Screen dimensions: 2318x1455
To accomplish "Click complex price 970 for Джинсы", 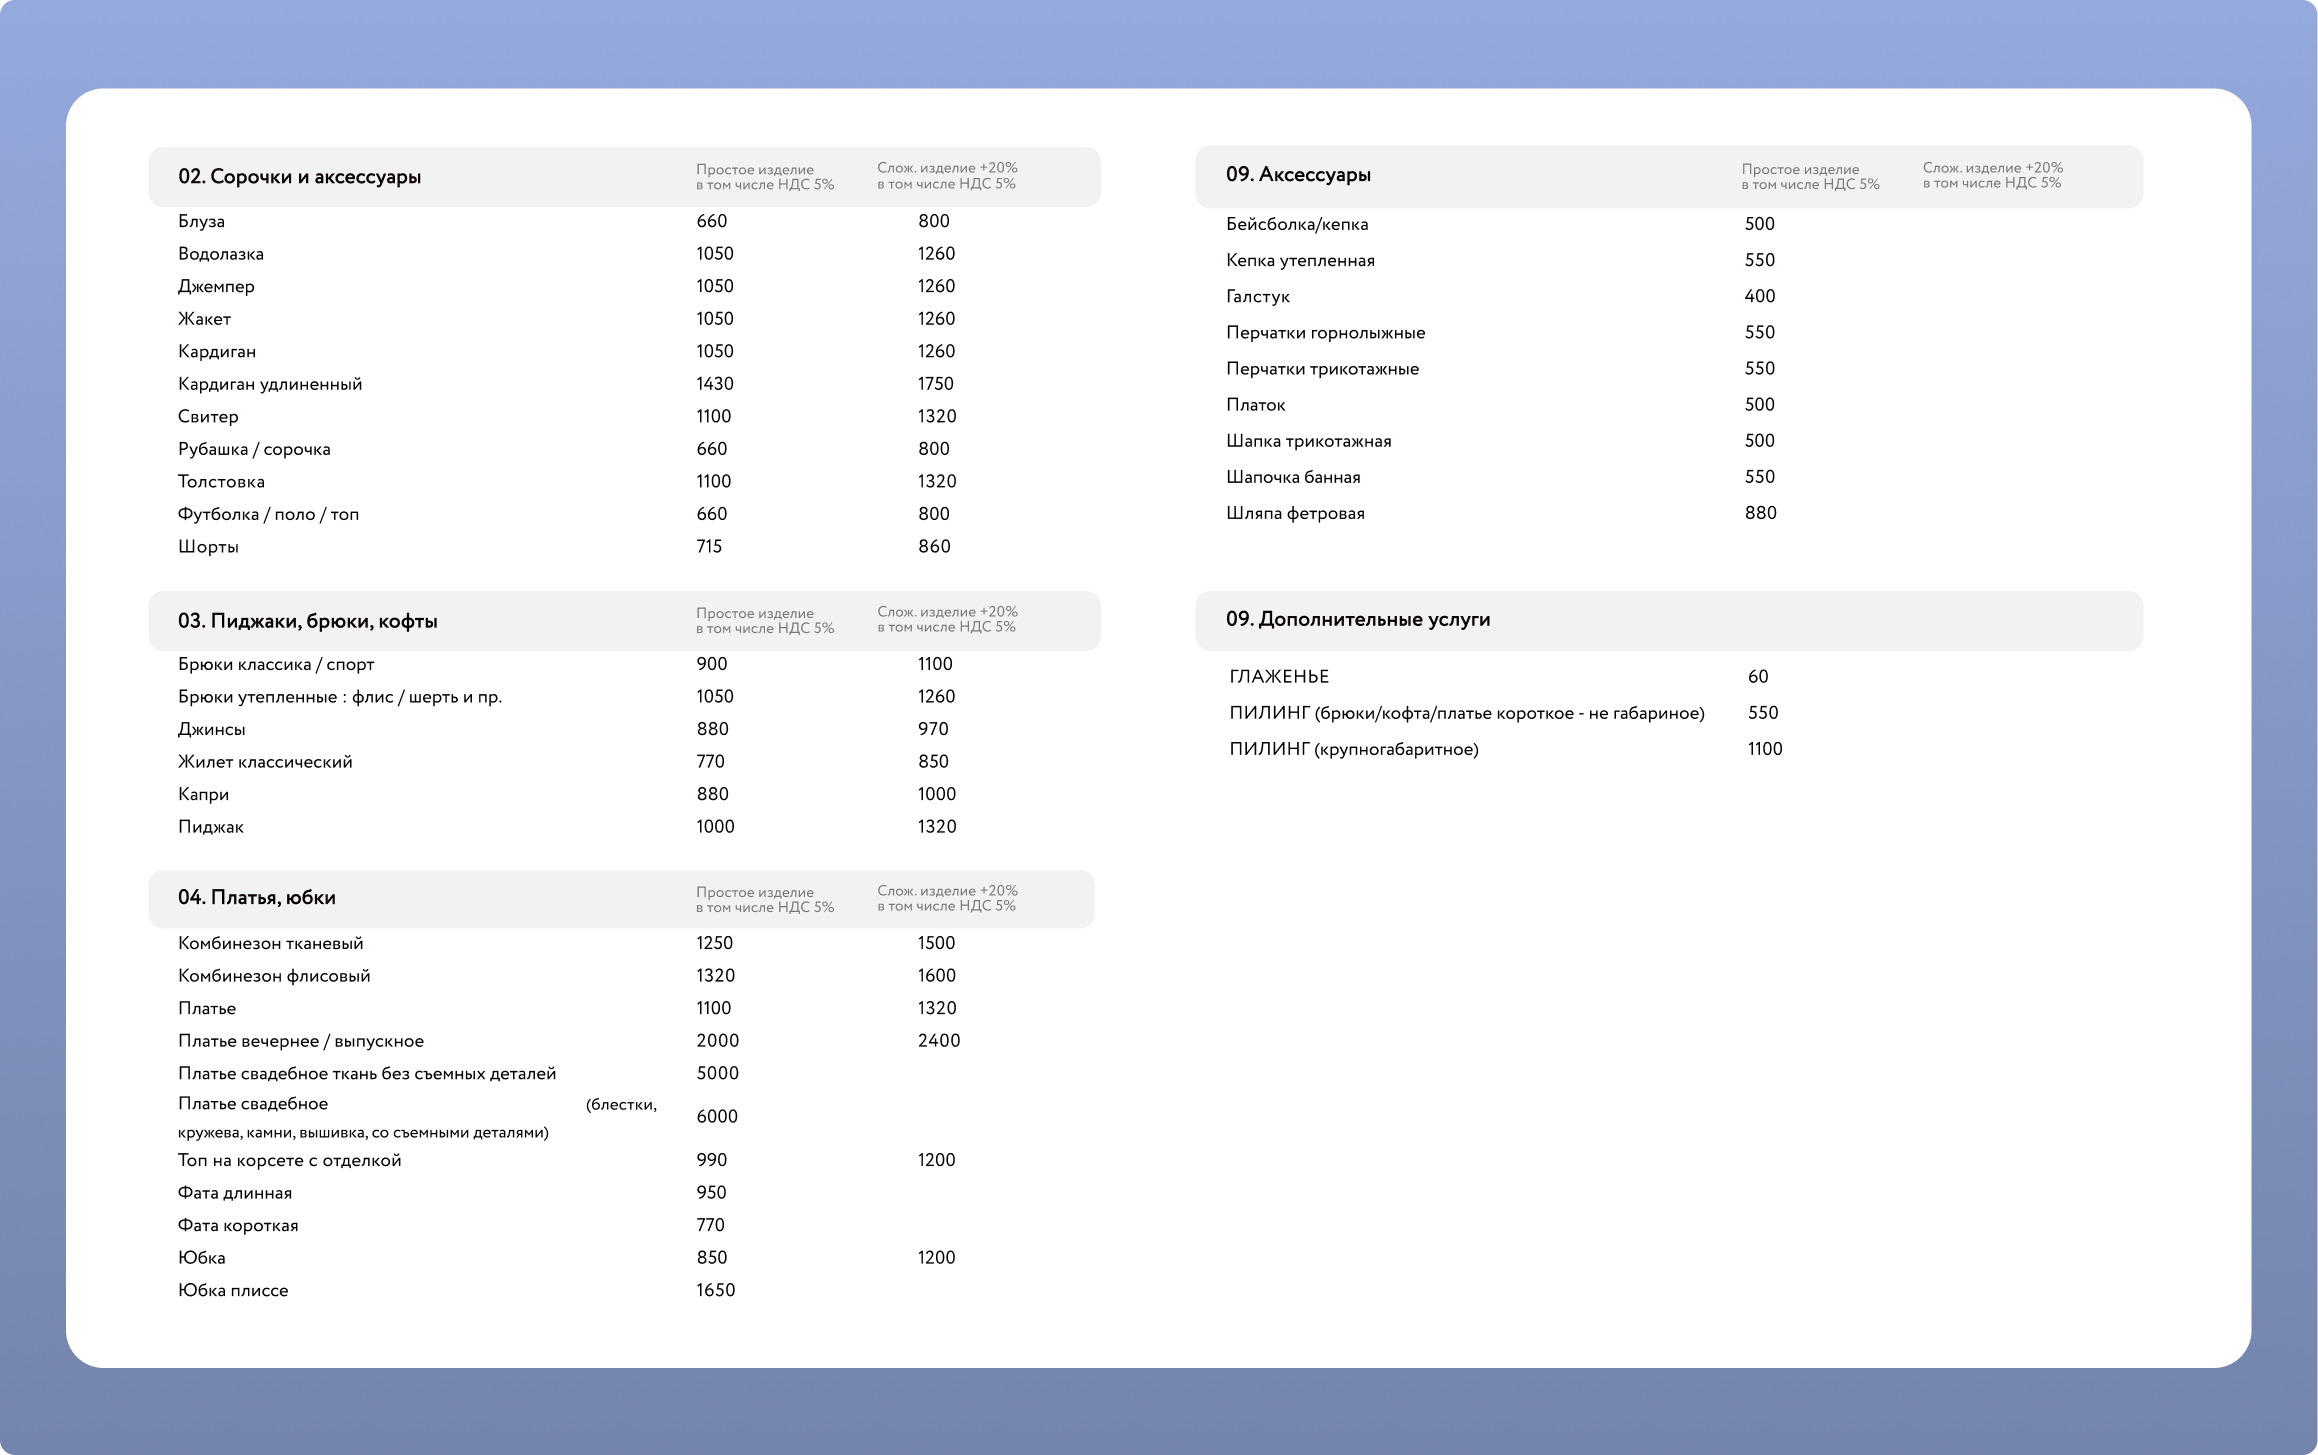I will [932, 729].
